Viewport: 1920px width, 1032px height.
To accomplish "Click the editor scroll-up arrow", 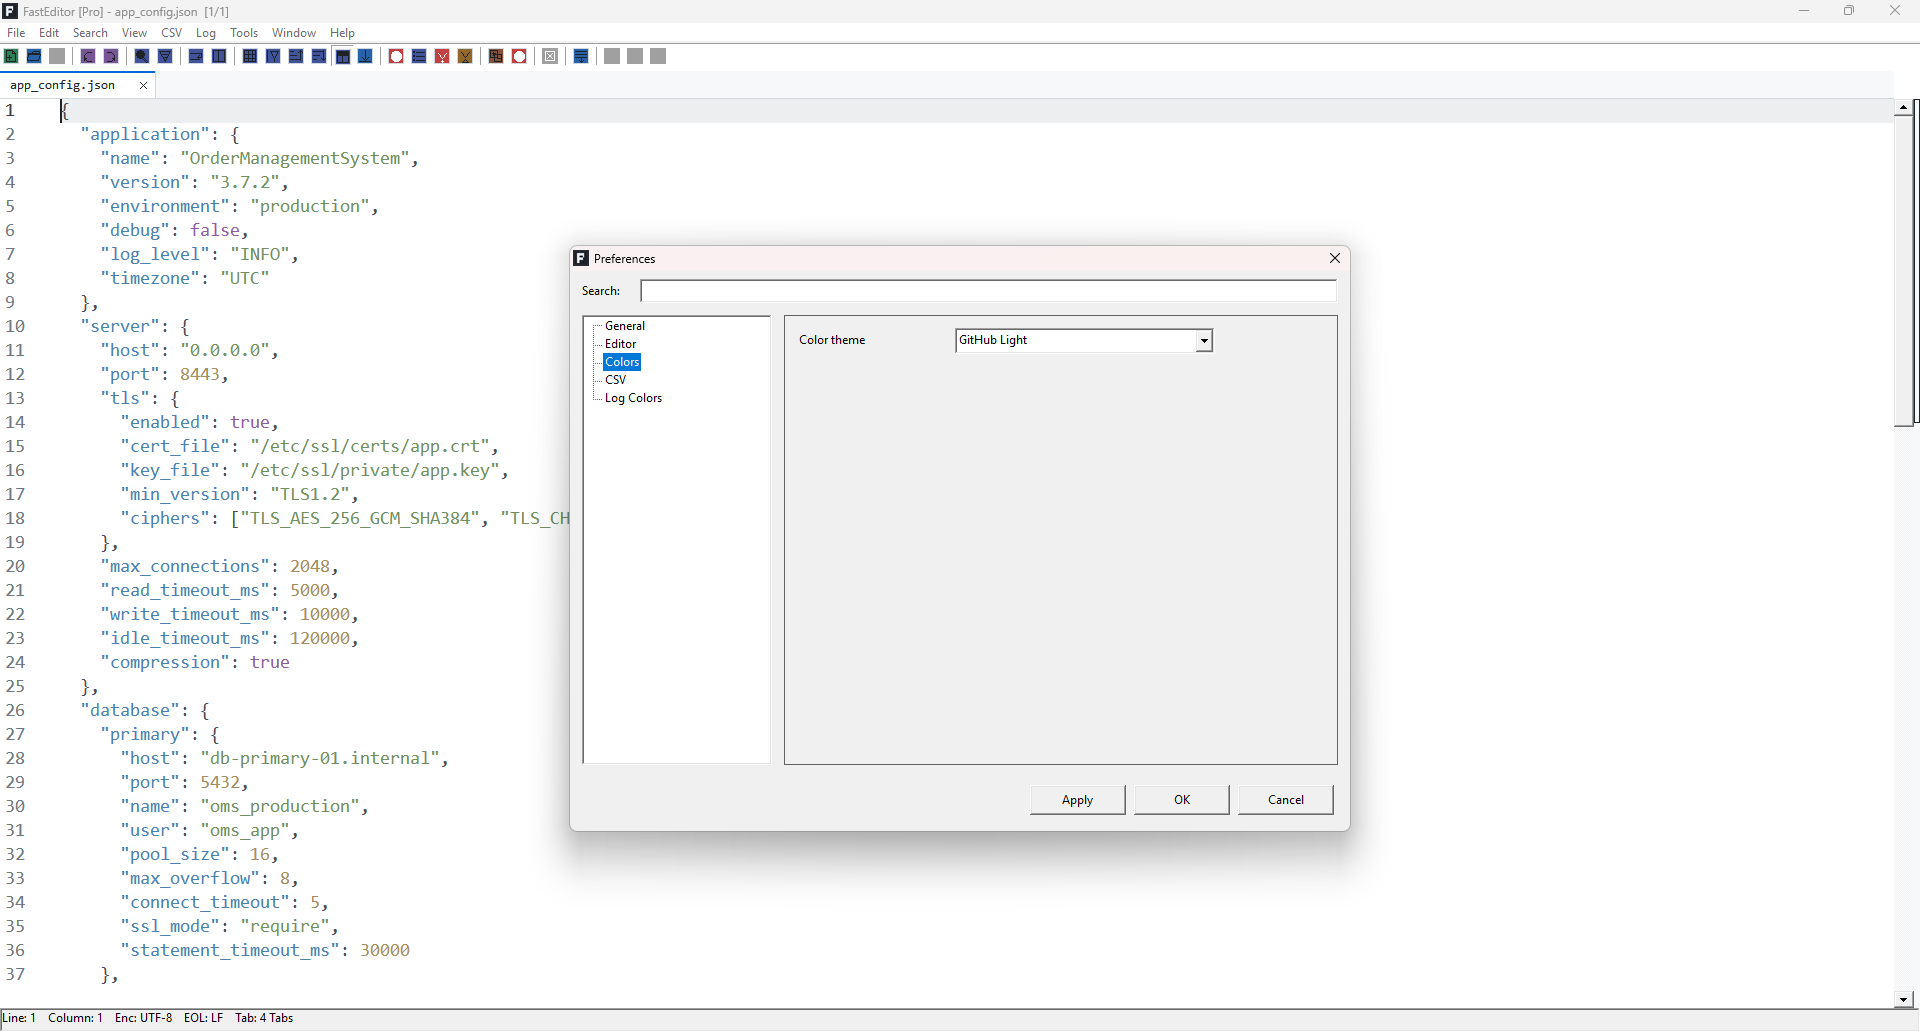I will tap(1904, 107).
